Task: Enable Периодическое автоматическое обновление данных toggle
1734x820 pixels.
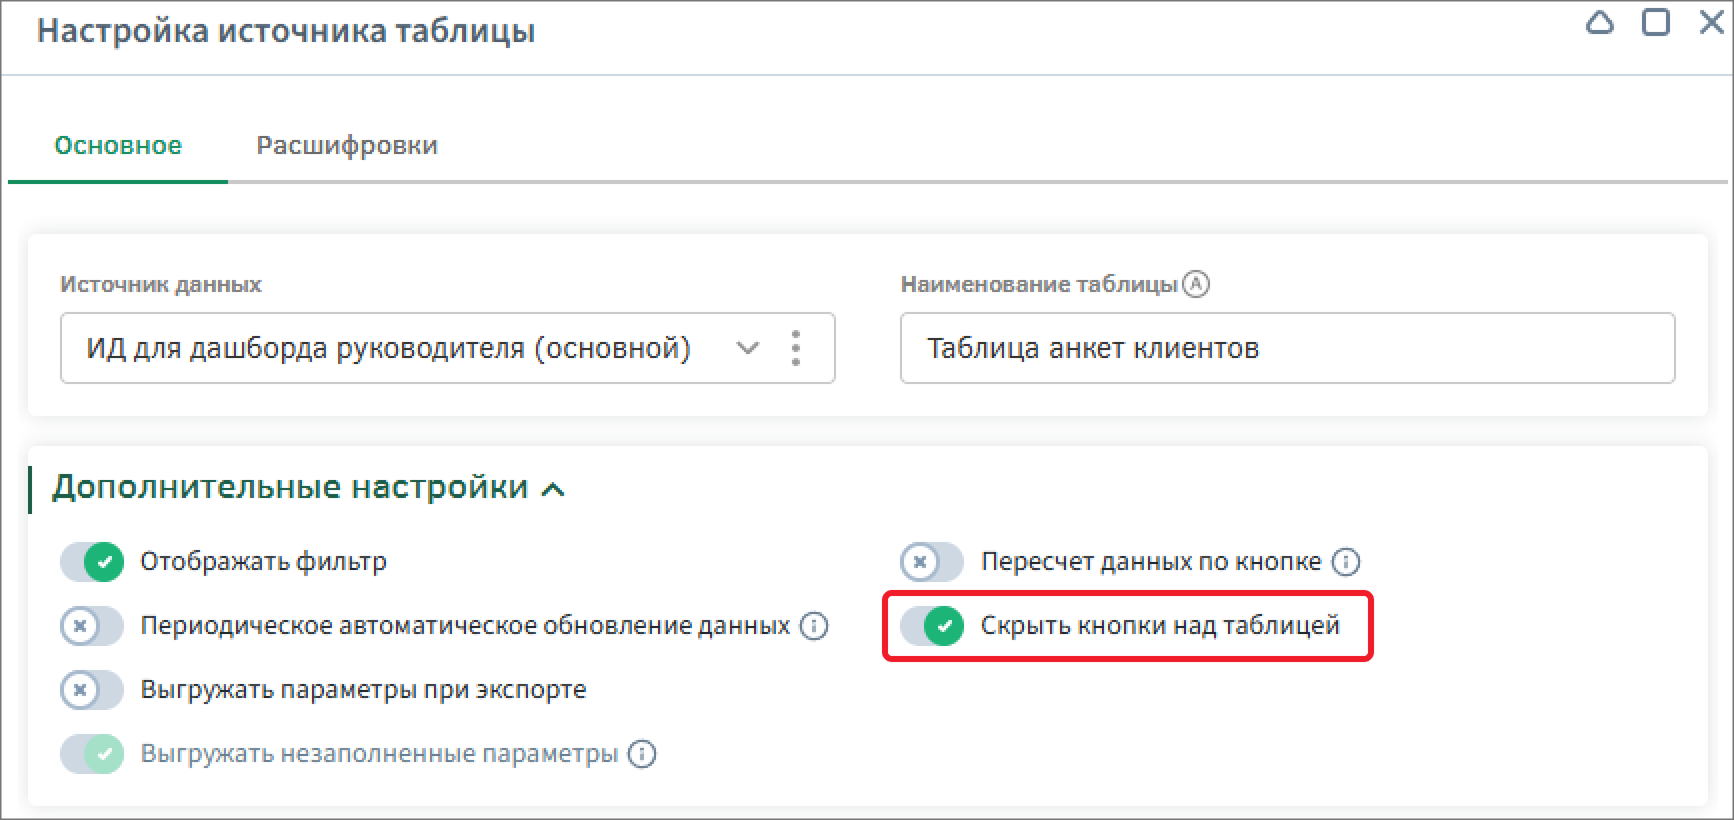Action: click(x=92, y=626)
